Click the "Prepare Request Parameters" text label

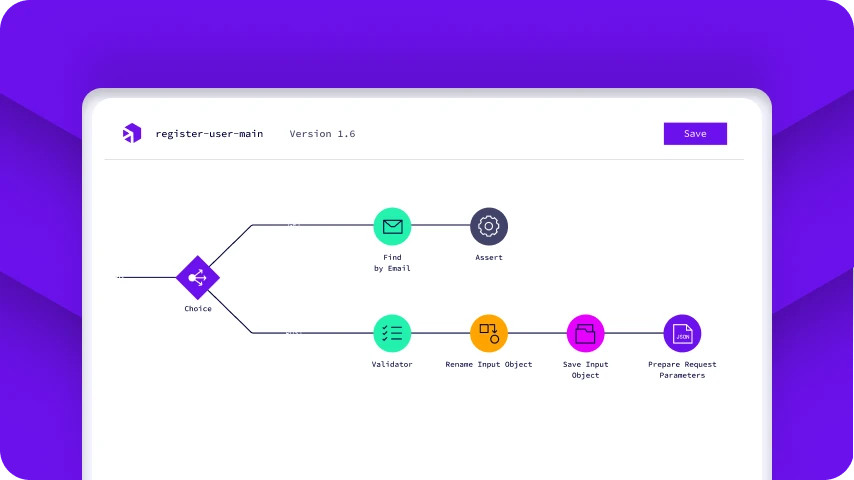[682, 370]
